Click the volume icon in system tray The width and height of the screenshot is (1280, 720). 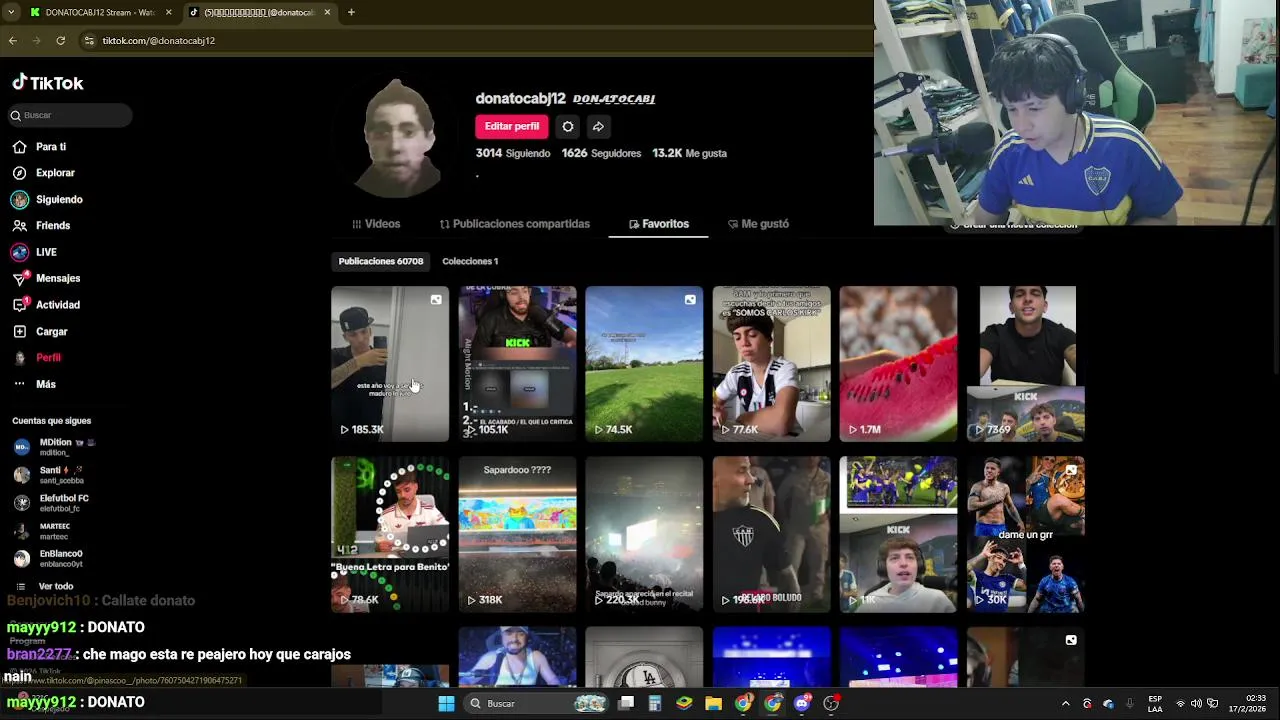point(1196,703)
